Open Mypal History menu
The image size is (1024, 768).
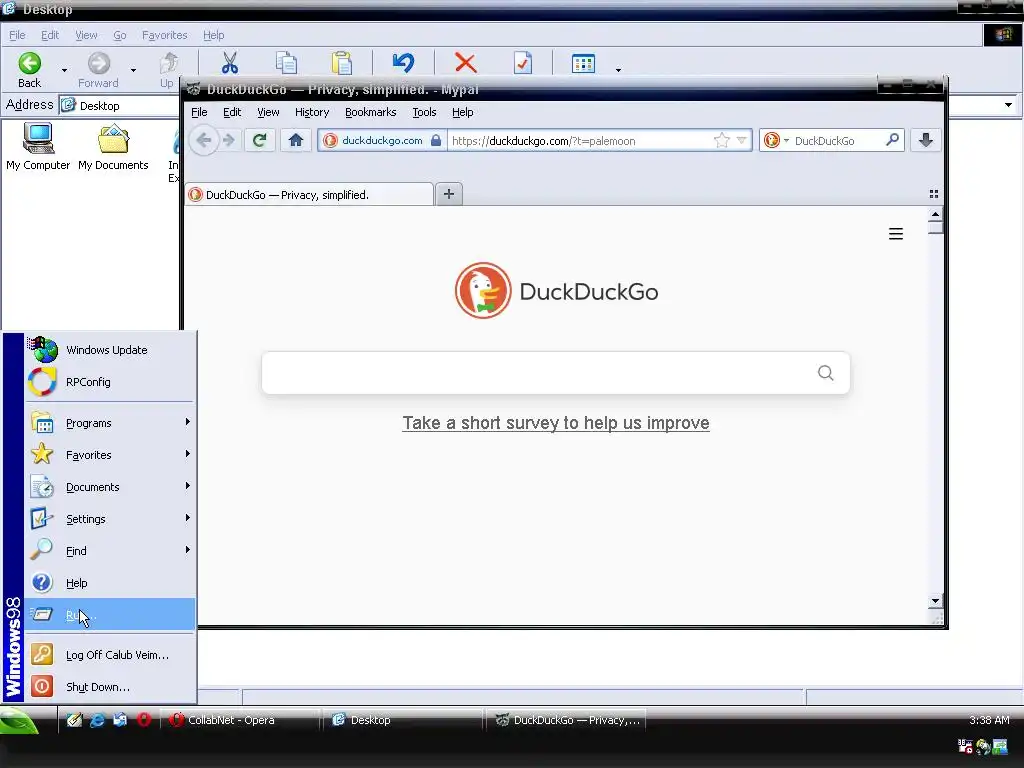click(312, 112)
